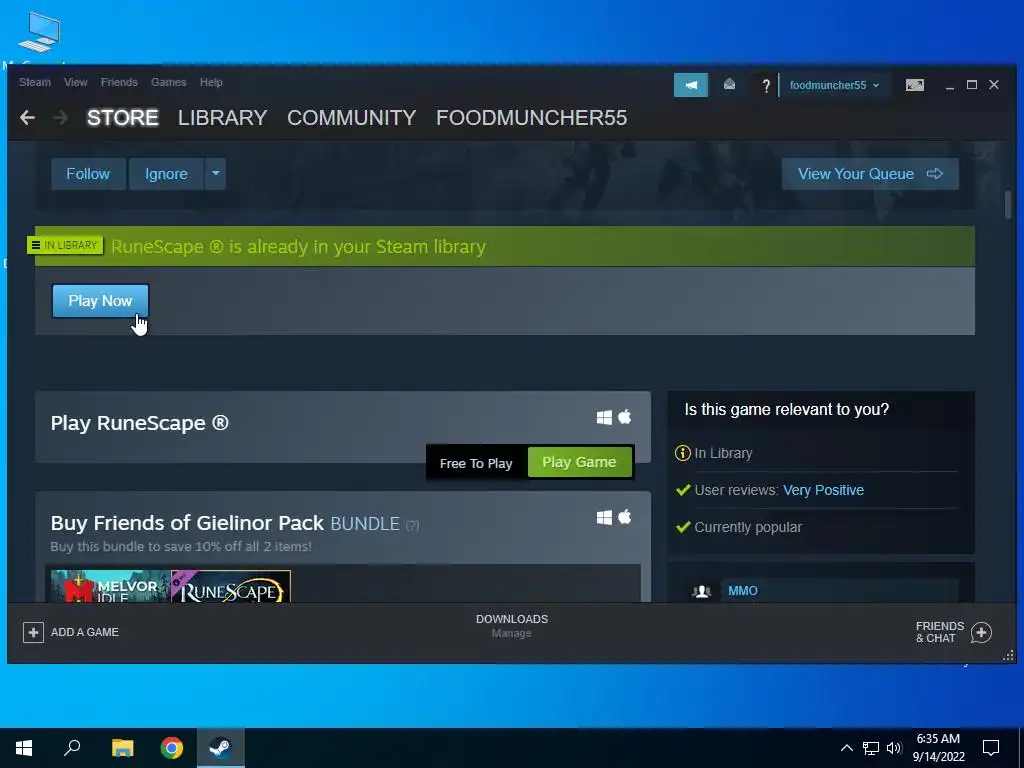The width and height of the screenshot is (1024, 768).
Task: Open the Friends menu
Action: 119,82
